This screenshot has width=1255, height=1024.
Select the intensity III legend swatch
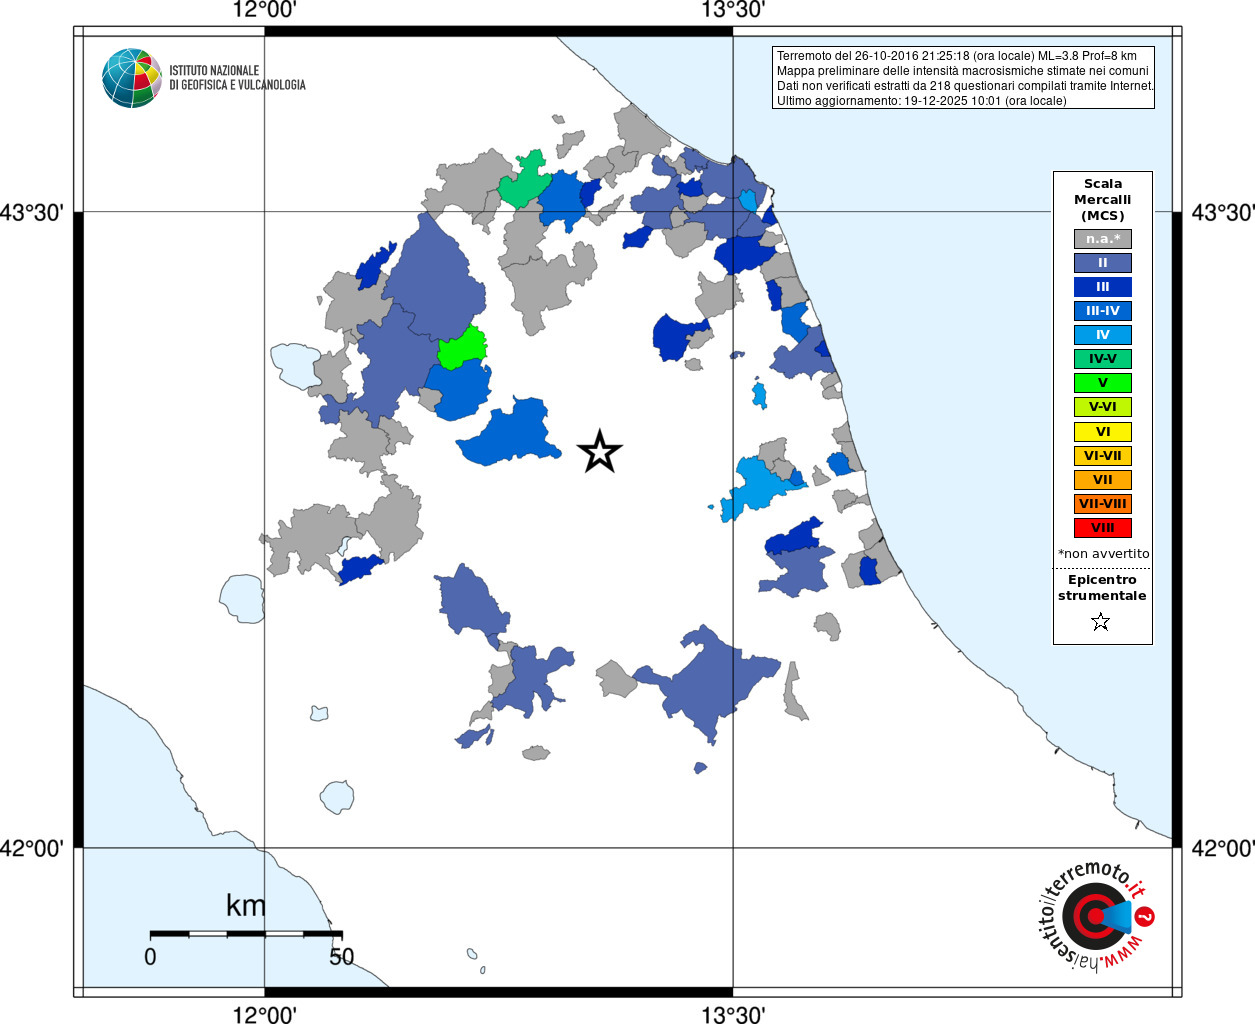1103,287
